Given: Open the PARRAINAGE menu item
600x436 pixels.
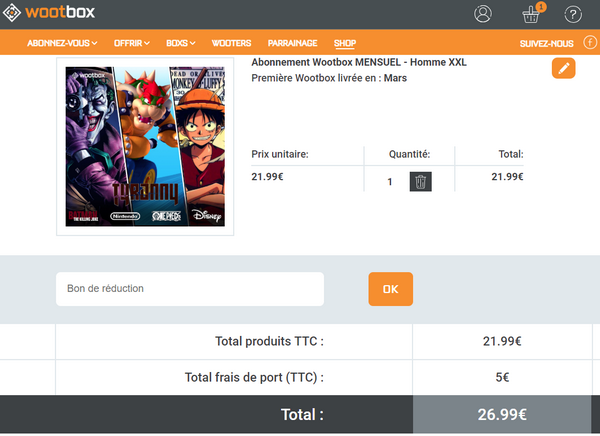Looking at the screenshot, I should point(292,43).
